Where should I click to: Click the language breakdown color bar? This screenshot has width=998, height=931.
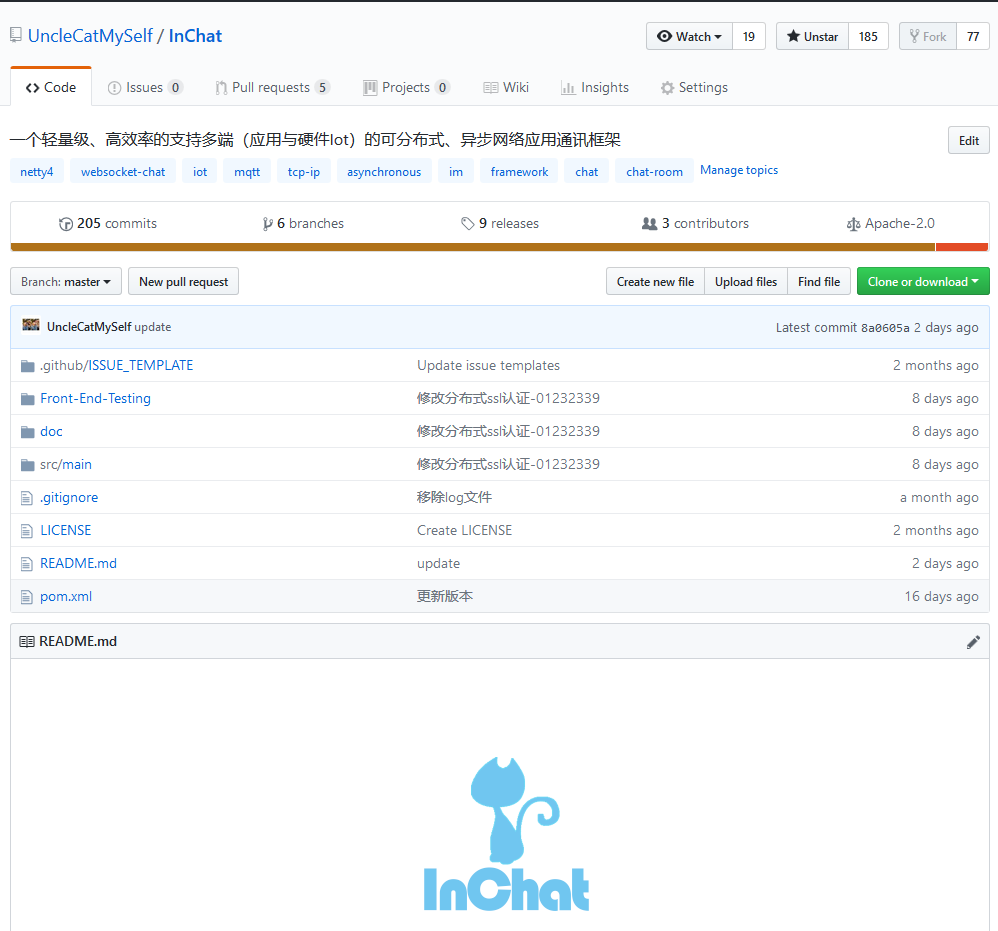click(500, 247)
